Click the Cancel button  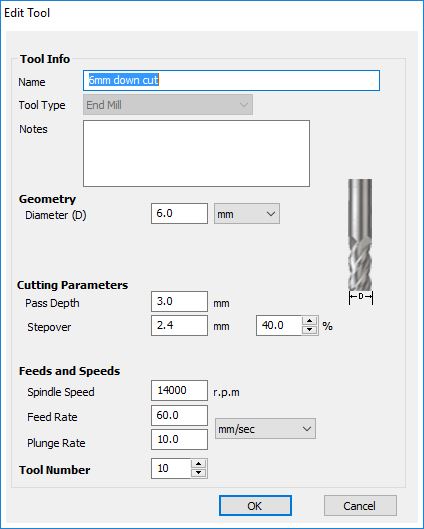[x=360, y=505]
